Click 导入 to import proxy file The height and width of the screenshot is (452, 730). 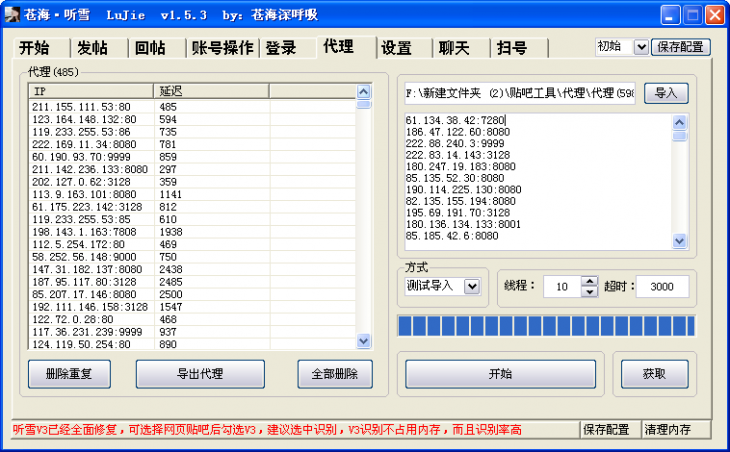click(665, 93)
